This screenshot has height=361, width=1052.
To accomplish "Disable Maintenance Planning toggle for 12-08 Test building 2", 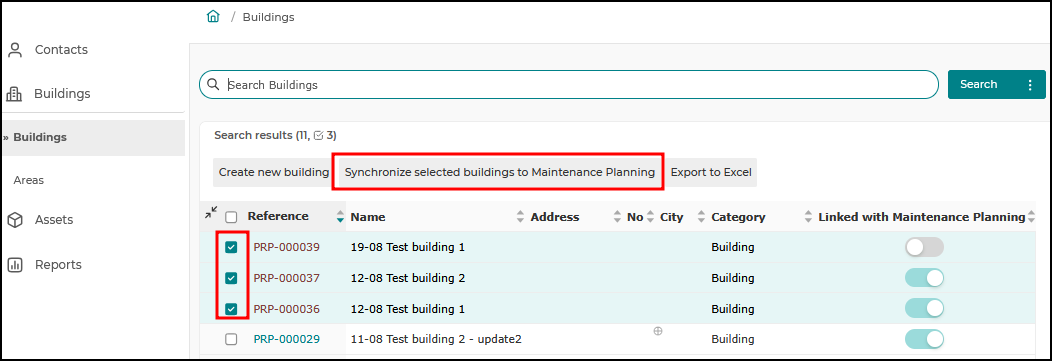I will tap(924, 278).
